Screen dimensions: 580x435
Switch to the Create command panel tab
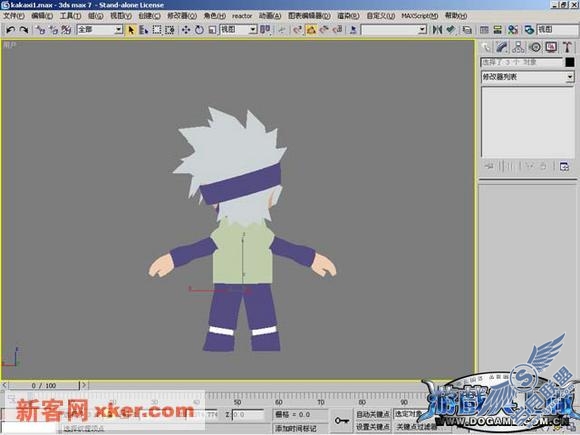click(x=486, y=47)
